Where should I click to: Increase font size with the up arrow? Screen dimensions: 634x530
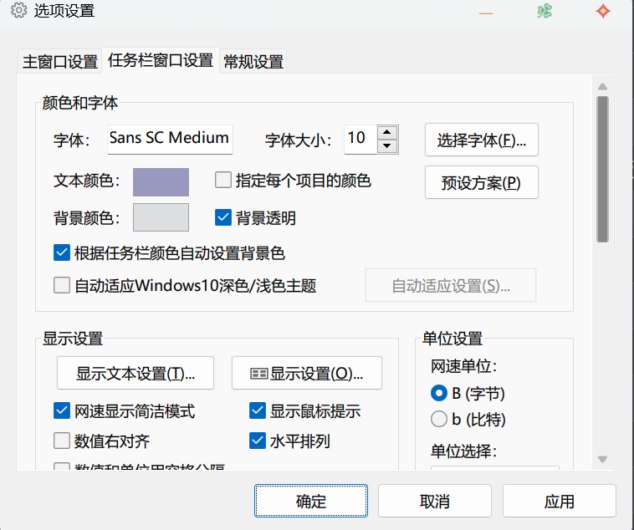tap(387, 132)
